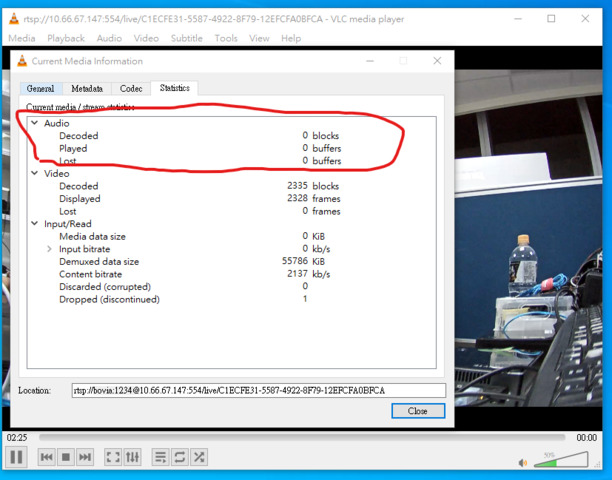Click the Close button in dialog
The height and width of the screenshot is (480, 612).
click(418, 411)
